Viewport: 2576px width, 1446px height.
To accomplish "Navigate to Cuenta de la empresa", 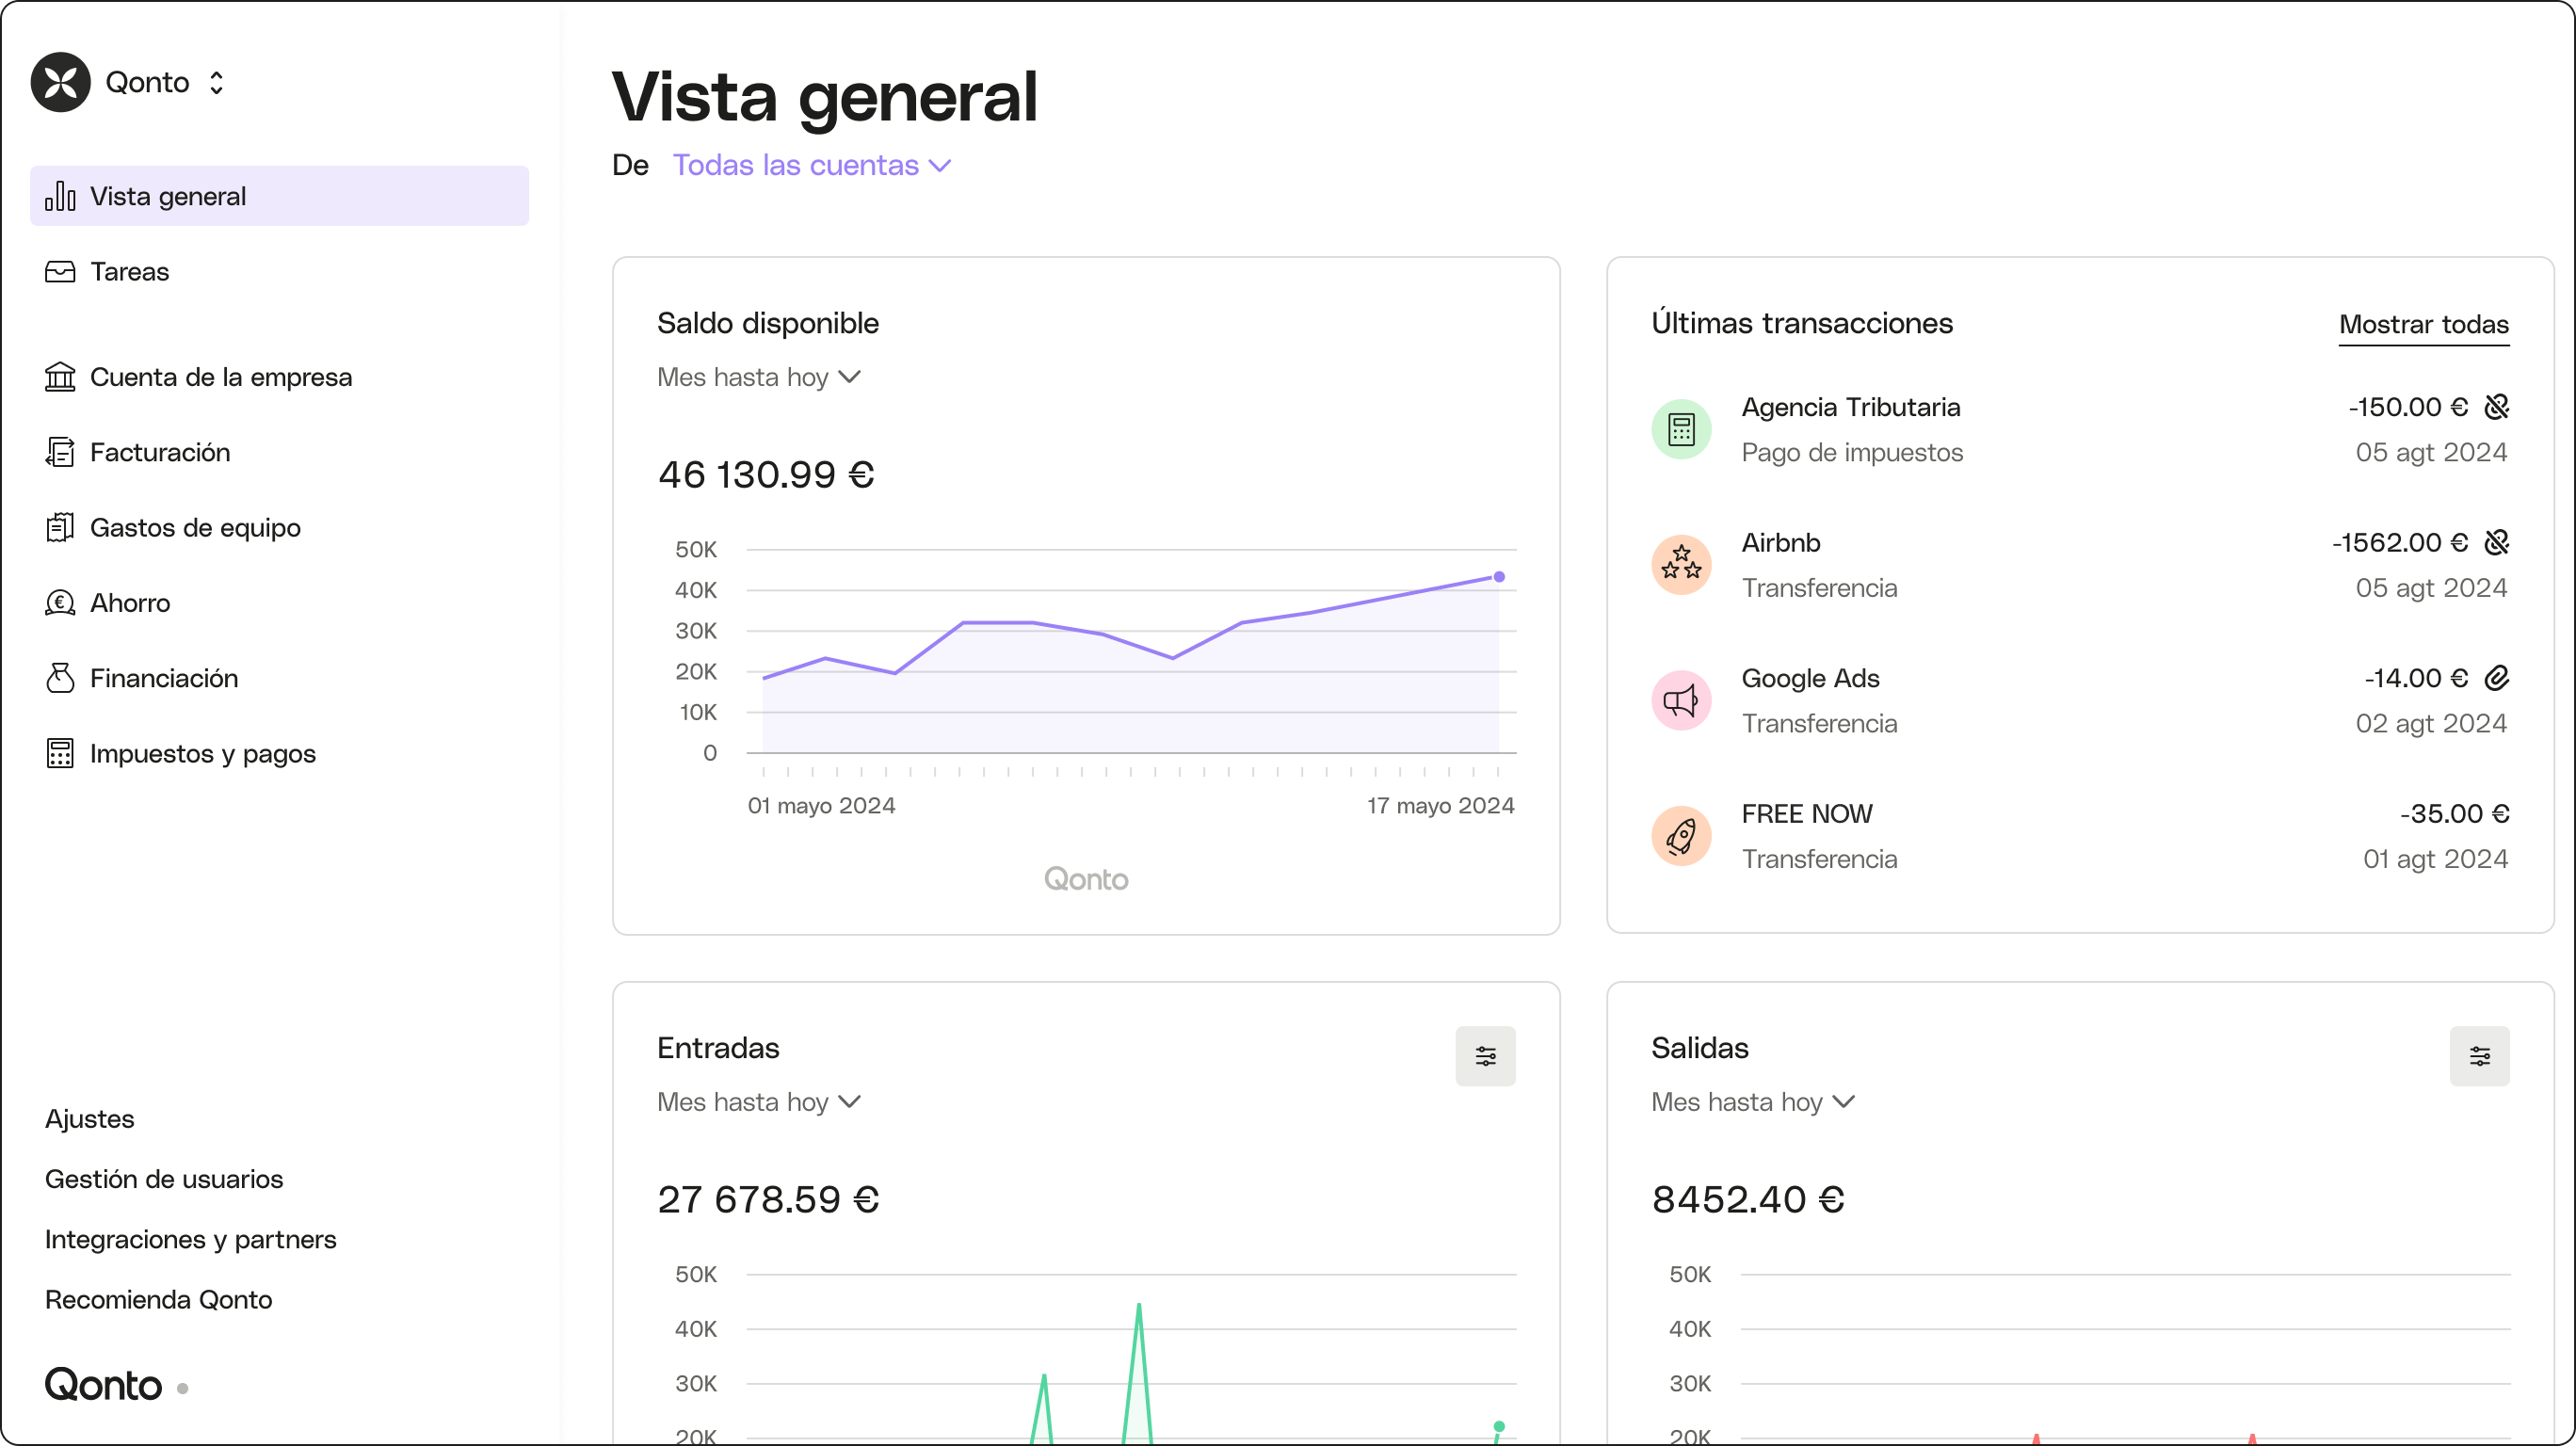I will pyautogui.click(x=279, y=377).
